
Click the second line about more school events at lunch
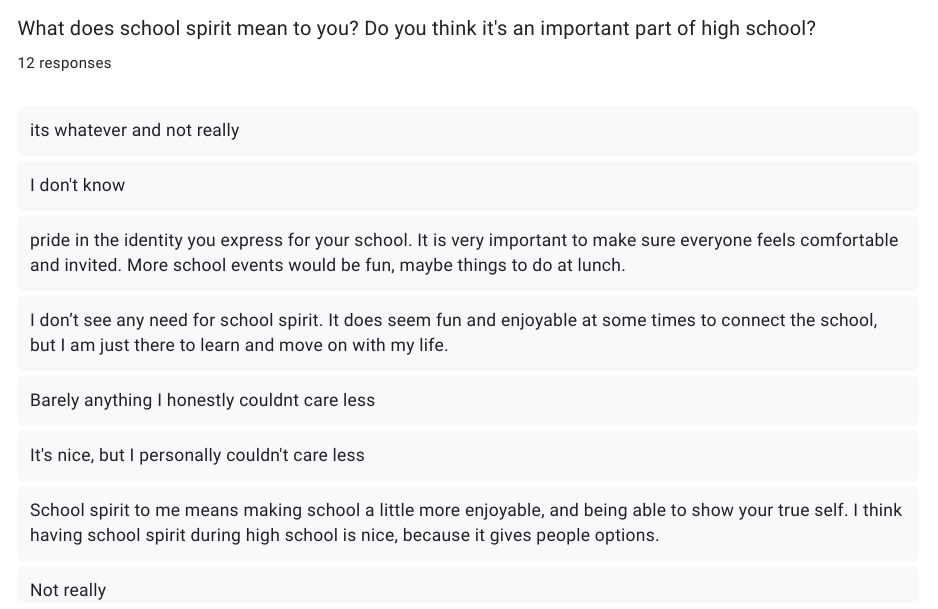328,265
